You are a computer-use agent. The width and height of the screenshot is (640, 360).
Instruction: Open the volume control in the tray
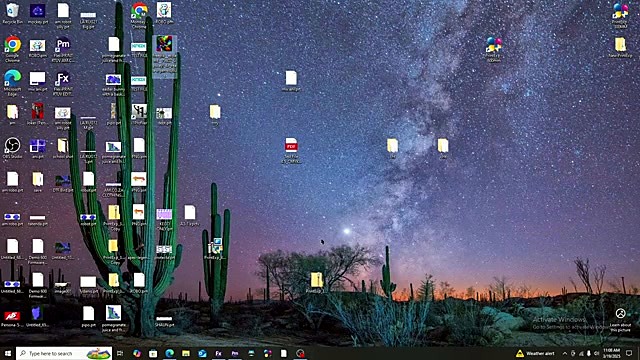pos(596,353)
